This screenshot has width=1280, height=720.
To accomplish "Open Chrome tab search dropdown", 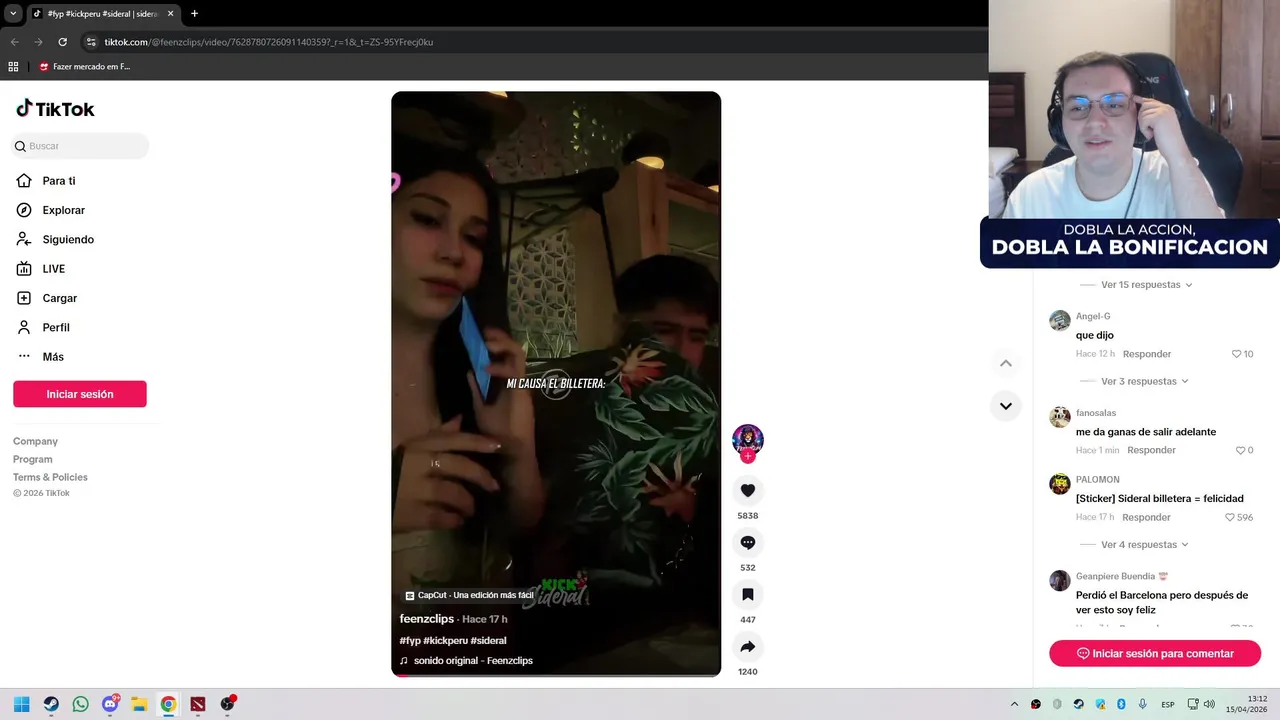I will (13, 13).
